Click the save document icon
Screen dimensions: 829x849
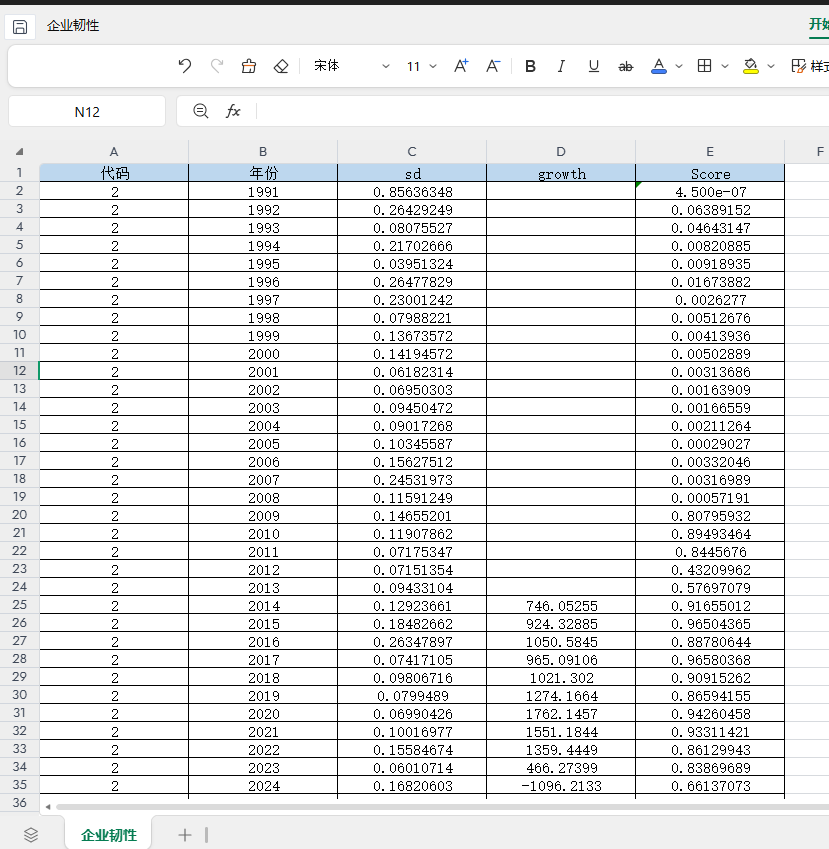(x=20, y=27)
